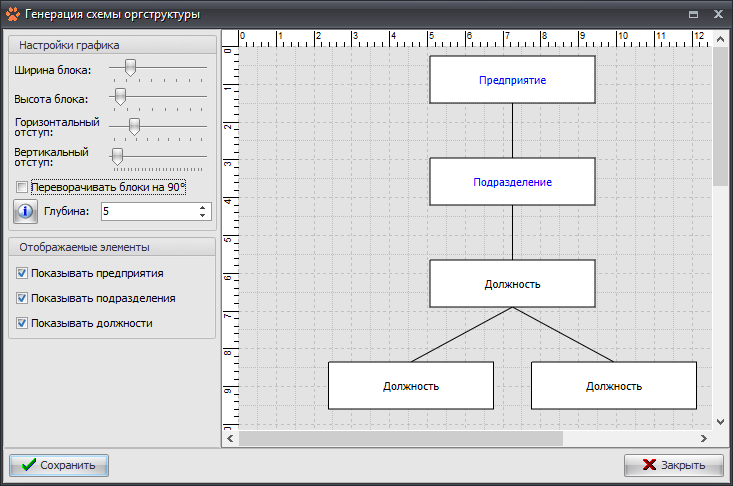
Task: Enable Переворачивать блоки на 90° checkbox
Action: [x=22, y=187]
